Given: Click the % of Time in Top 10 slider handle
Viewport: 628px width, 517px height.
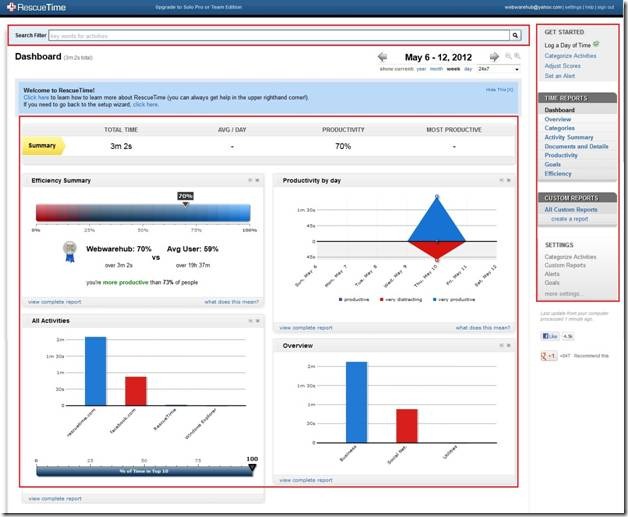Looking at the screenshot, I should 252,467.
